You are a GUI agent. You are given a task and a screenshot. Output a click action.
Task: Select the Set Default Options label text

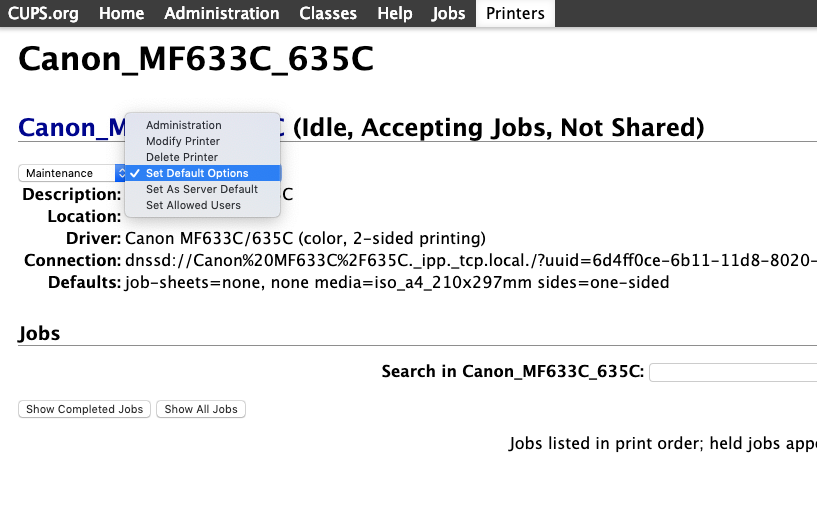pos(197,173)
